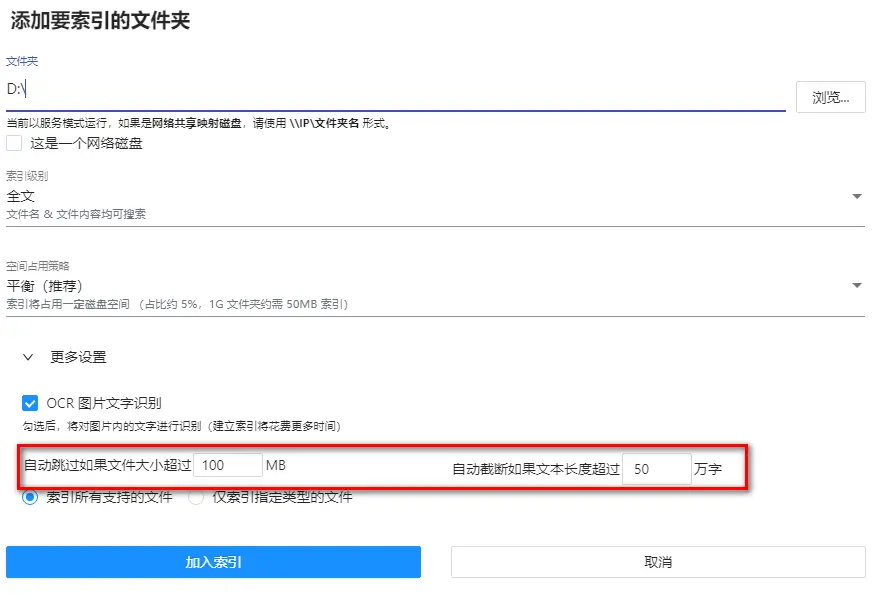Click the 索引级别 field label

pyautogui.click(x=27, y=176)
